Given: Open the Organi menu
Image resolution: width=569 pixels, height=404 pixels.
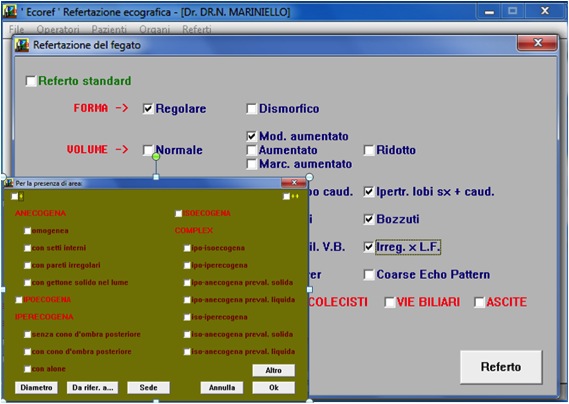Looking at the screenshot, I should (x=155, y=29).
